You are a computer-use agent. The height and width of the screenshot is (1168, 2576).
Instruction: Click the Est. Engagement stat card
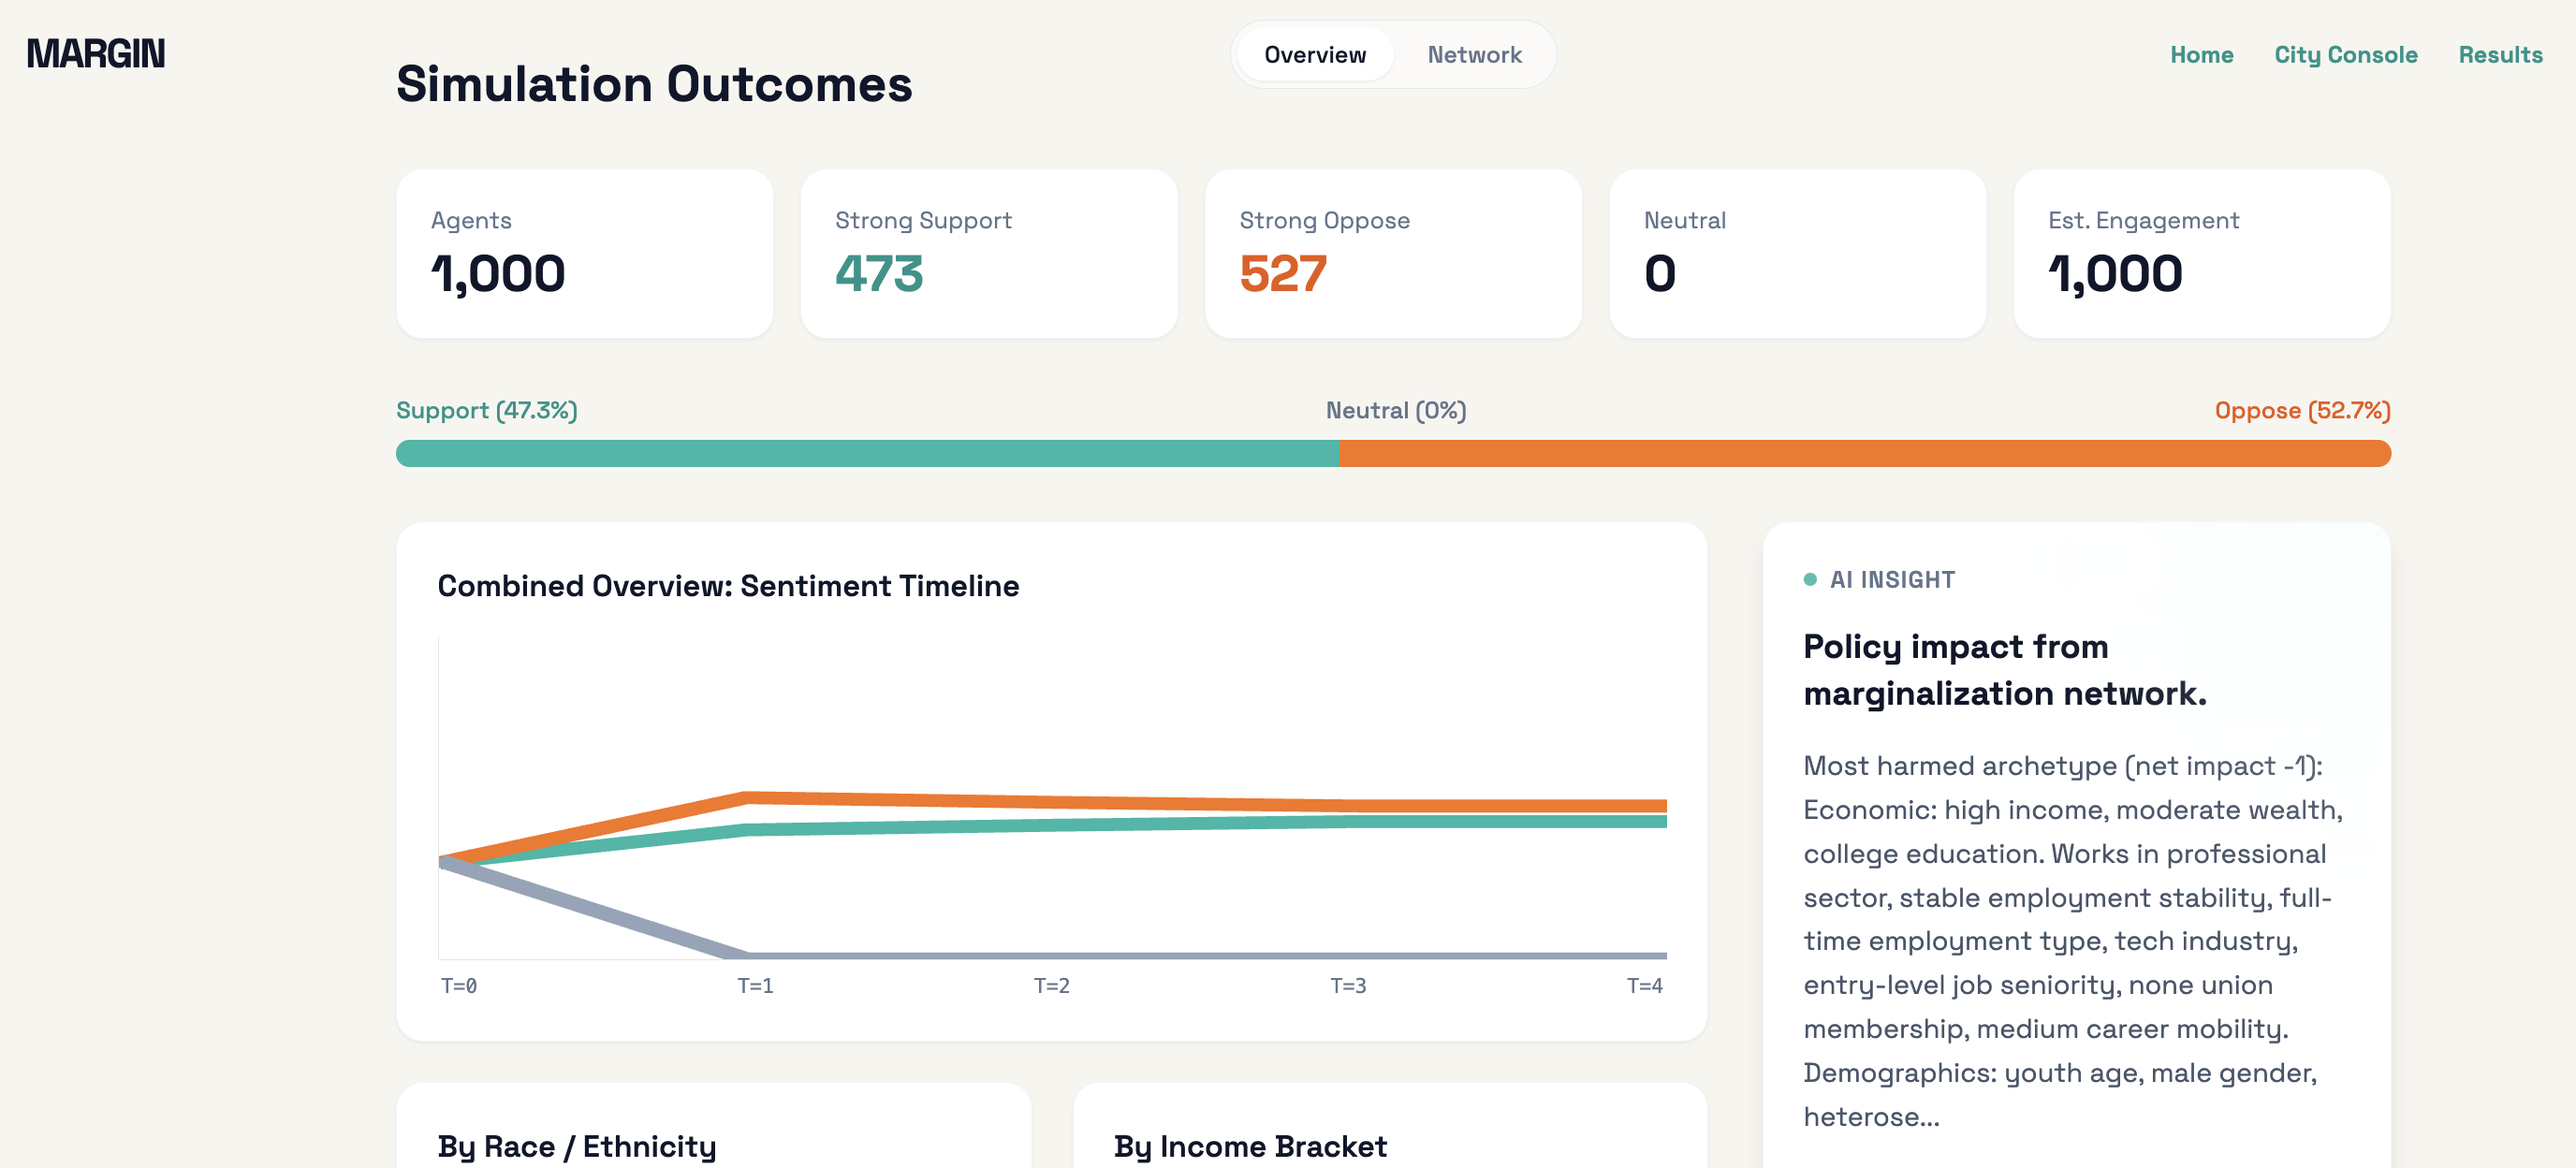(x=2201, y=254)
